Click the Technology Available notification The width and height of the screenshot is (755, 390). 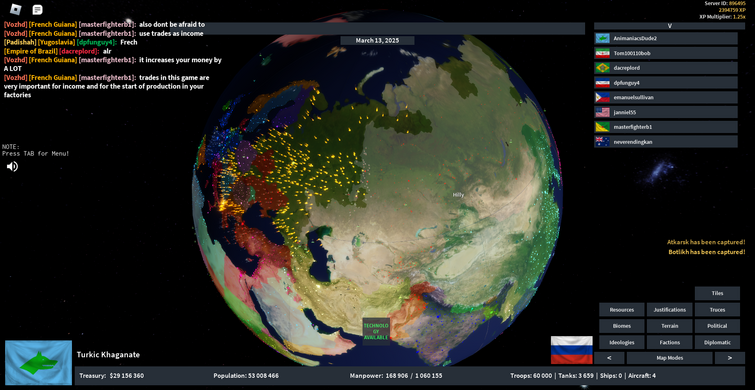(376, 332)
